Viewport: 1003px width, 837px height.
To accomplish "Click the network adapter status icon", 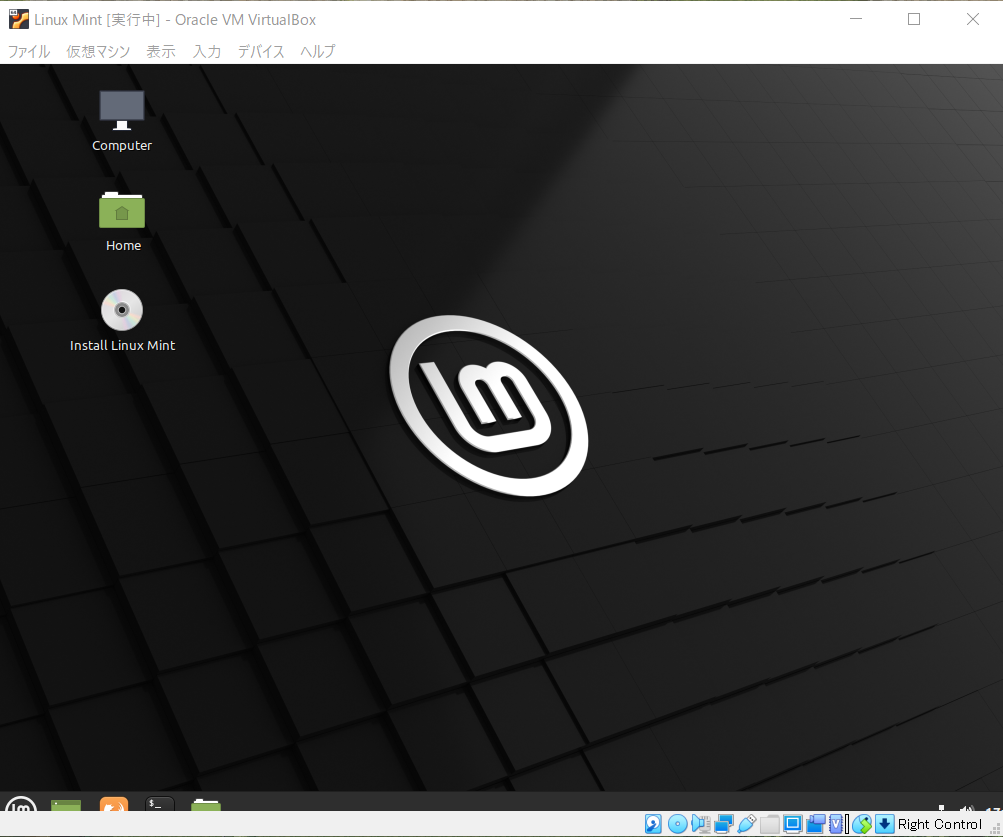I will 724,824.
